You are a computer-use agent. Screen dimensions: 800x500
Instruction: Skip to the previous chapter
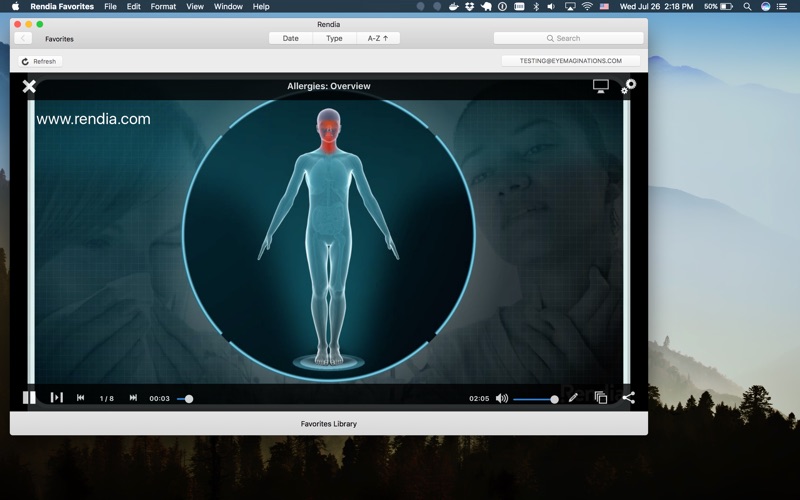pyautogui.click(x=81, y=397)
